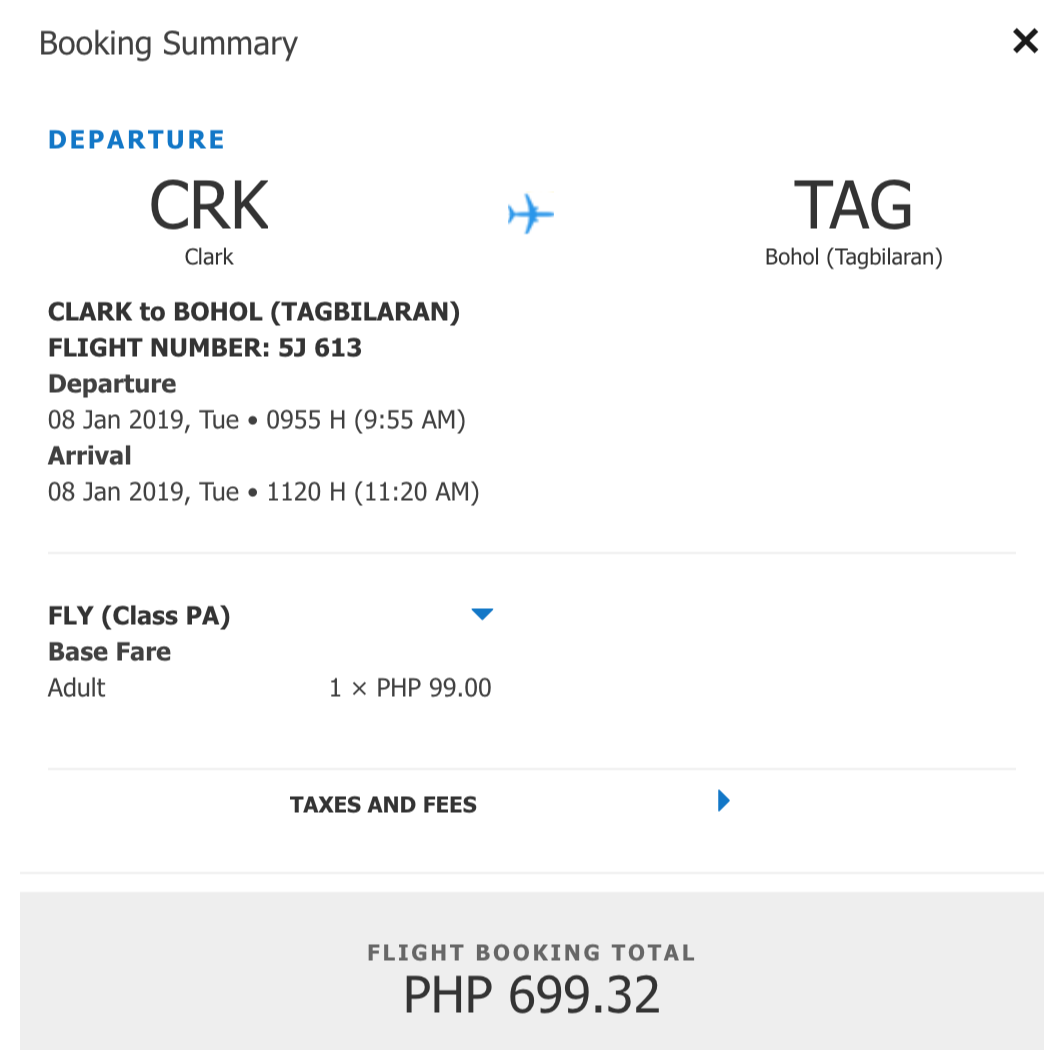
Task: Click the PHP 699.32 booking total
Action: [532, 995]
